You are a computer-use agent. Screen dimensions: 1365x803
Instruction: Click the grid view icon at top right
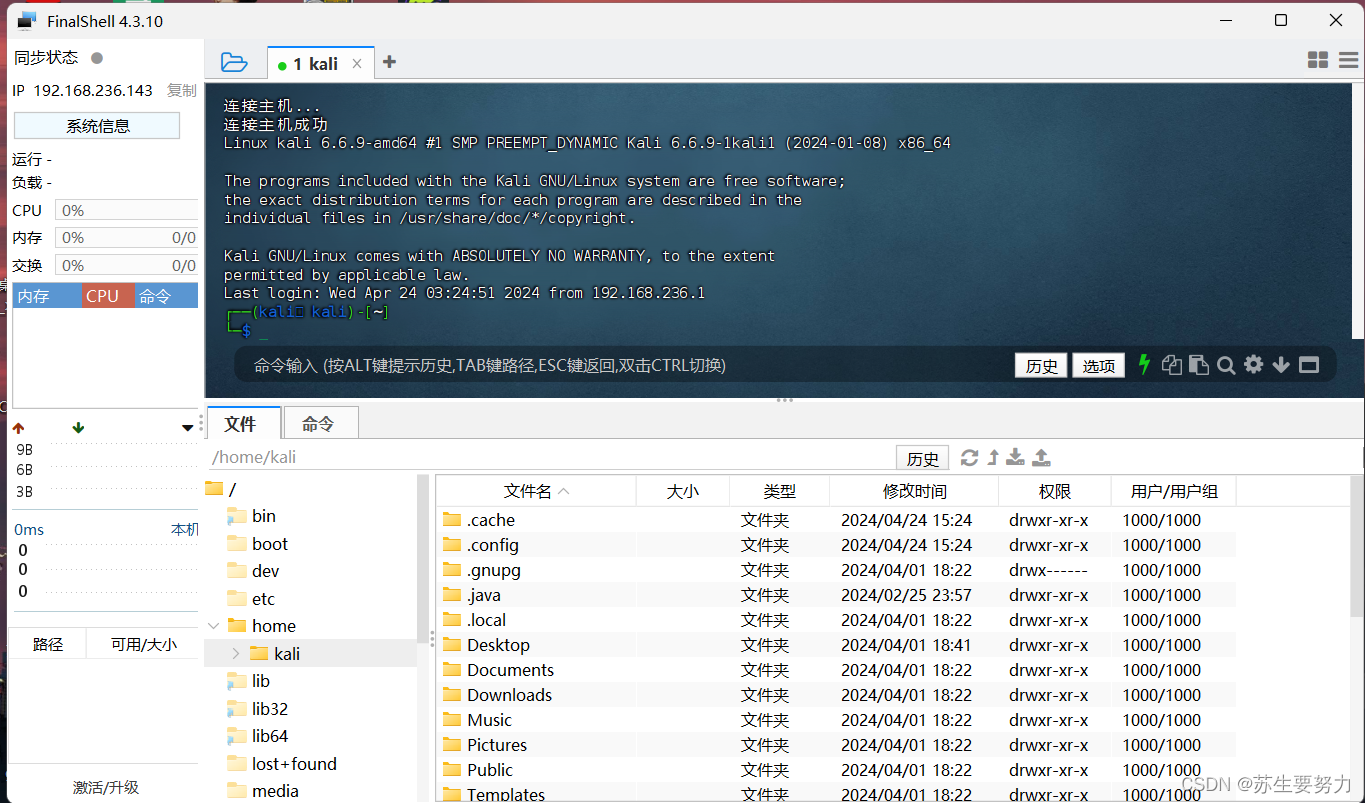coord(1318,60)
